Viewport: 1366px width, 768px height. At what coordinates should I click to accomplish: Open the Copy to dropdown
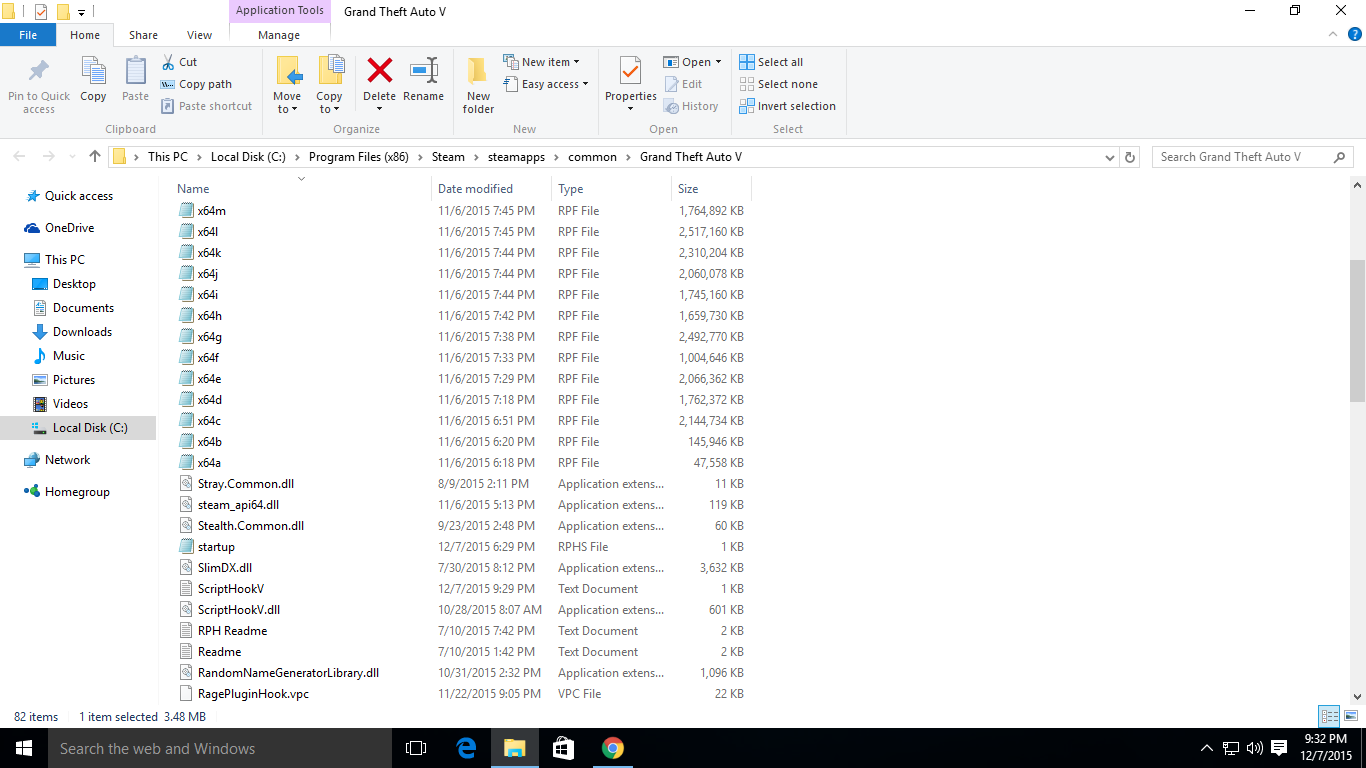[x=329, y=103]
